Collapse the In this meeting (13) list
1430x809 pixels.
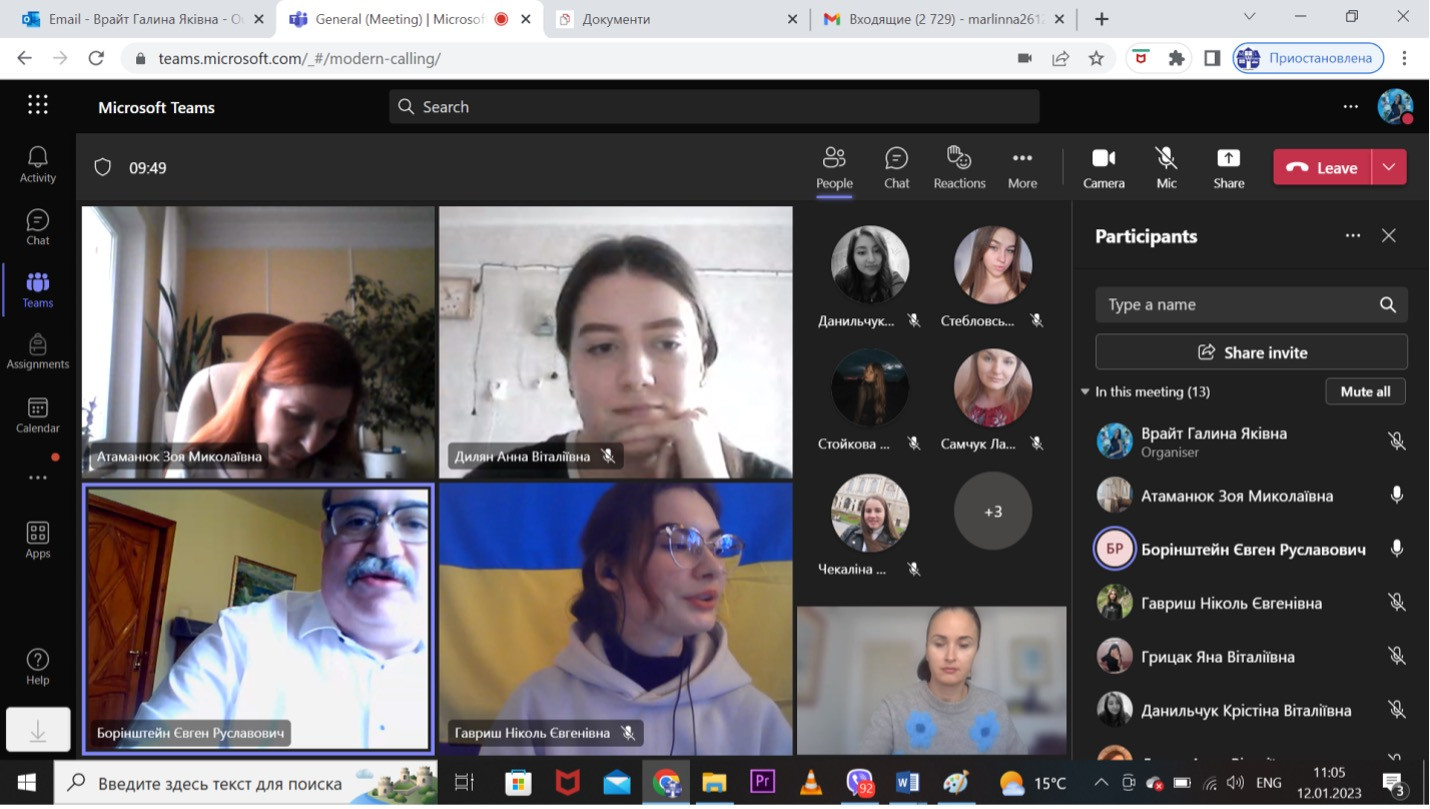pyautogui.click(x=1085, y=392)
